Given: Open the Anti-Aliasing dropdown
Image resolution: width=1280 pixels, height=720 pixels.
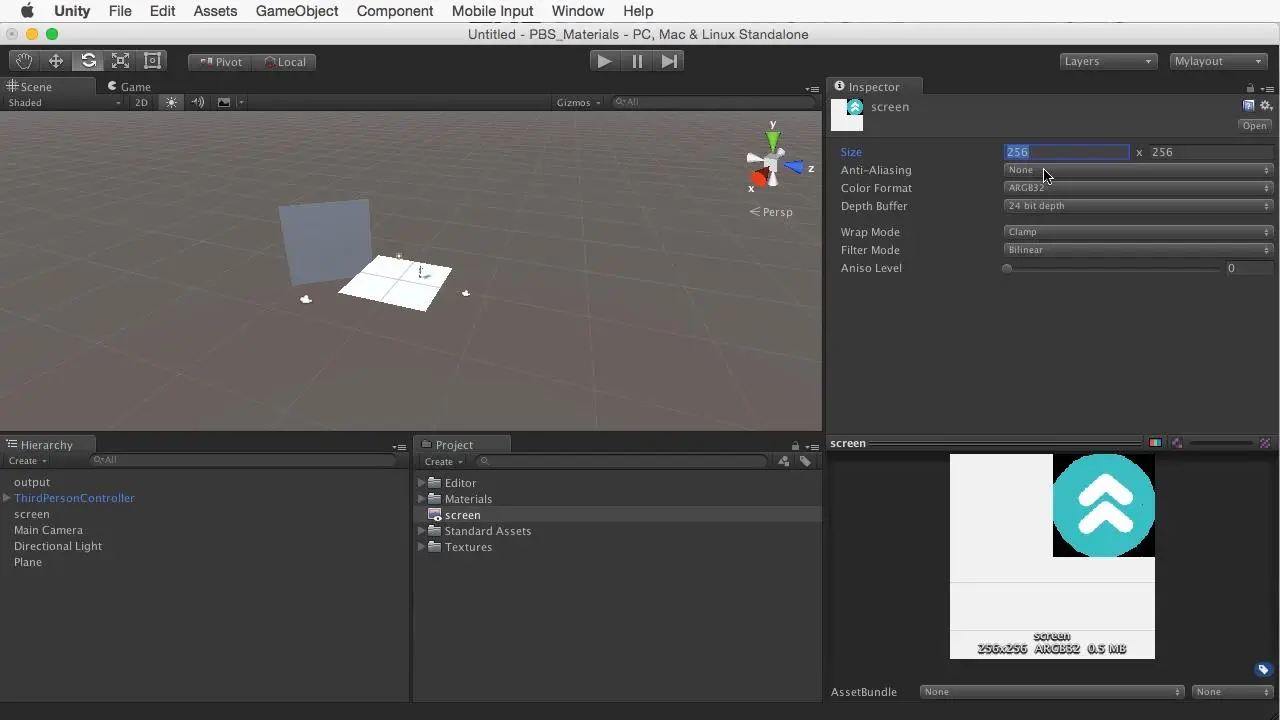Looking at the screenshot, I should 1138,170.
